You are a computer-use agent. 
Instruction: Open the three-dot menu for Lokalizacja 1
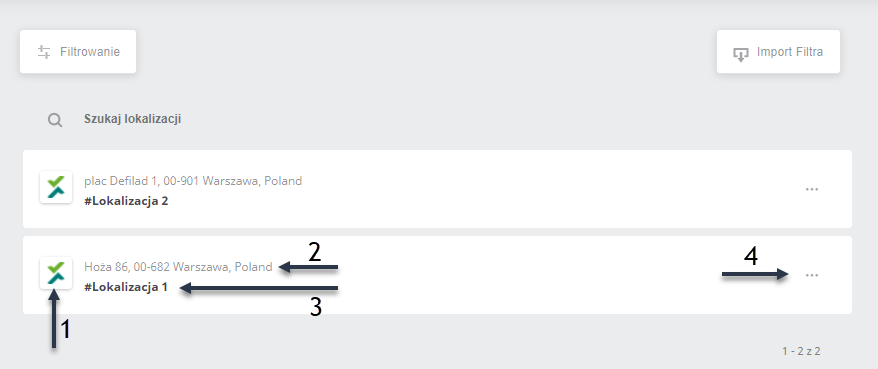tap(812, 275)
